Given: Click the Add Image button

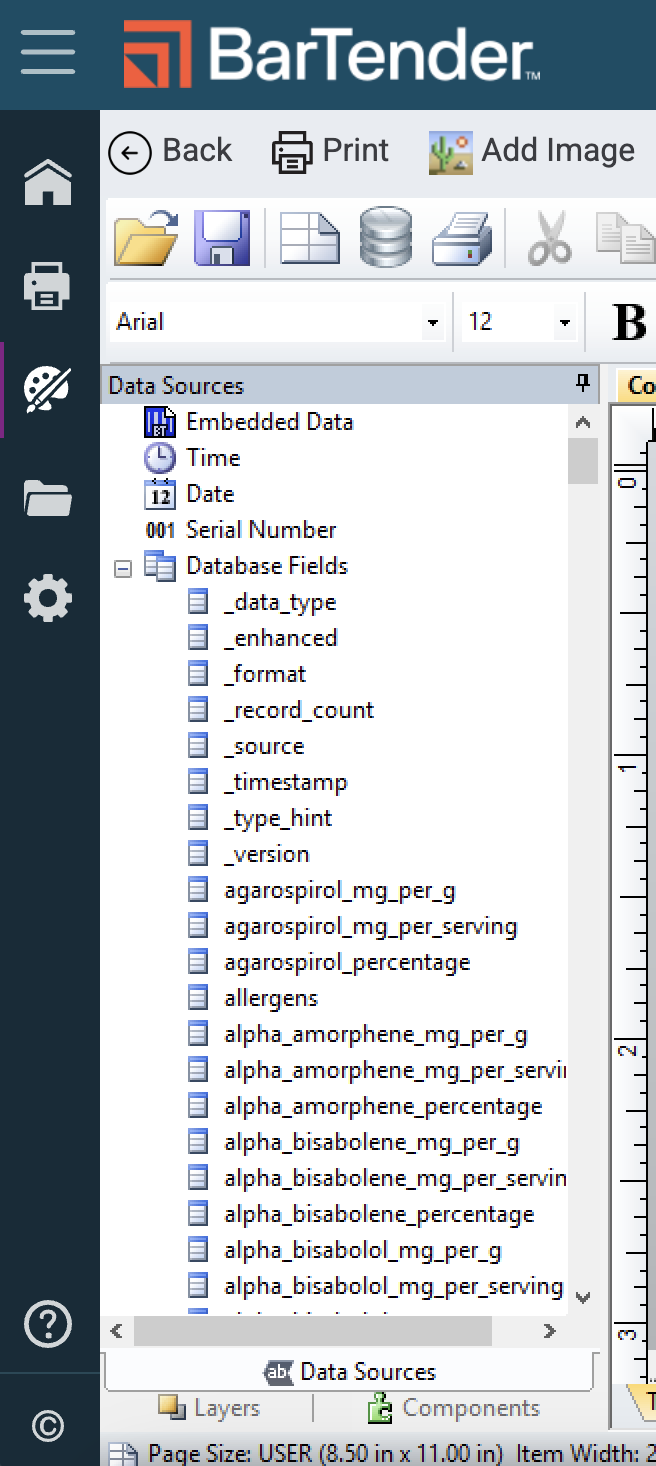Looking at the screenshot, I should pyautogui.click(x=532, y=151).
